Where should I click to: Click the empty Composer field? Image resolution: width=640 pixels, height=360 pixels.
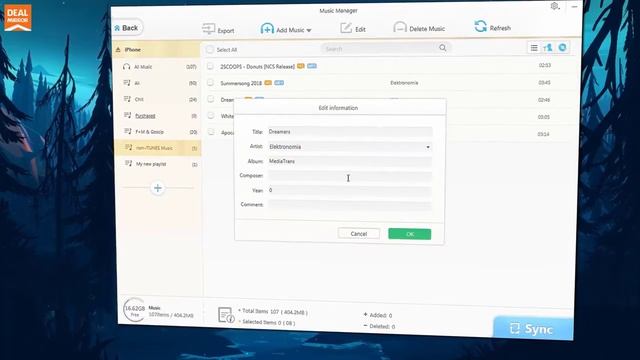click(350, 176)
